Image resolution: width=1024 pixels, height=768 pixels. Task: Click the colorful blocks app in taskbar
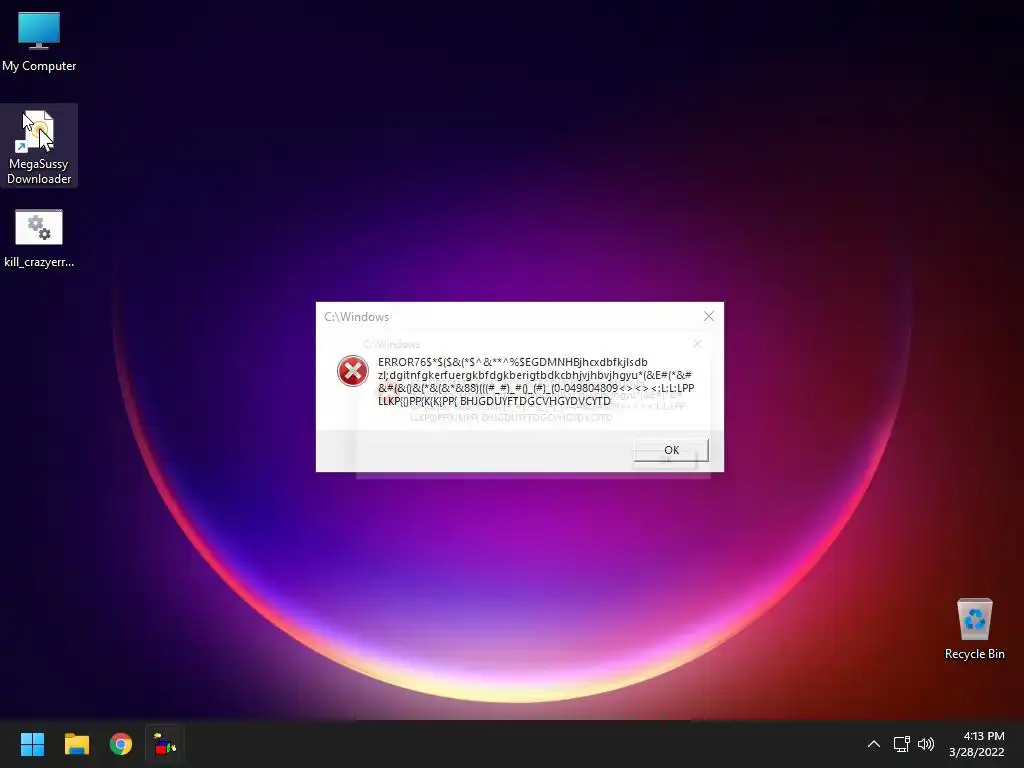point(165,744)
